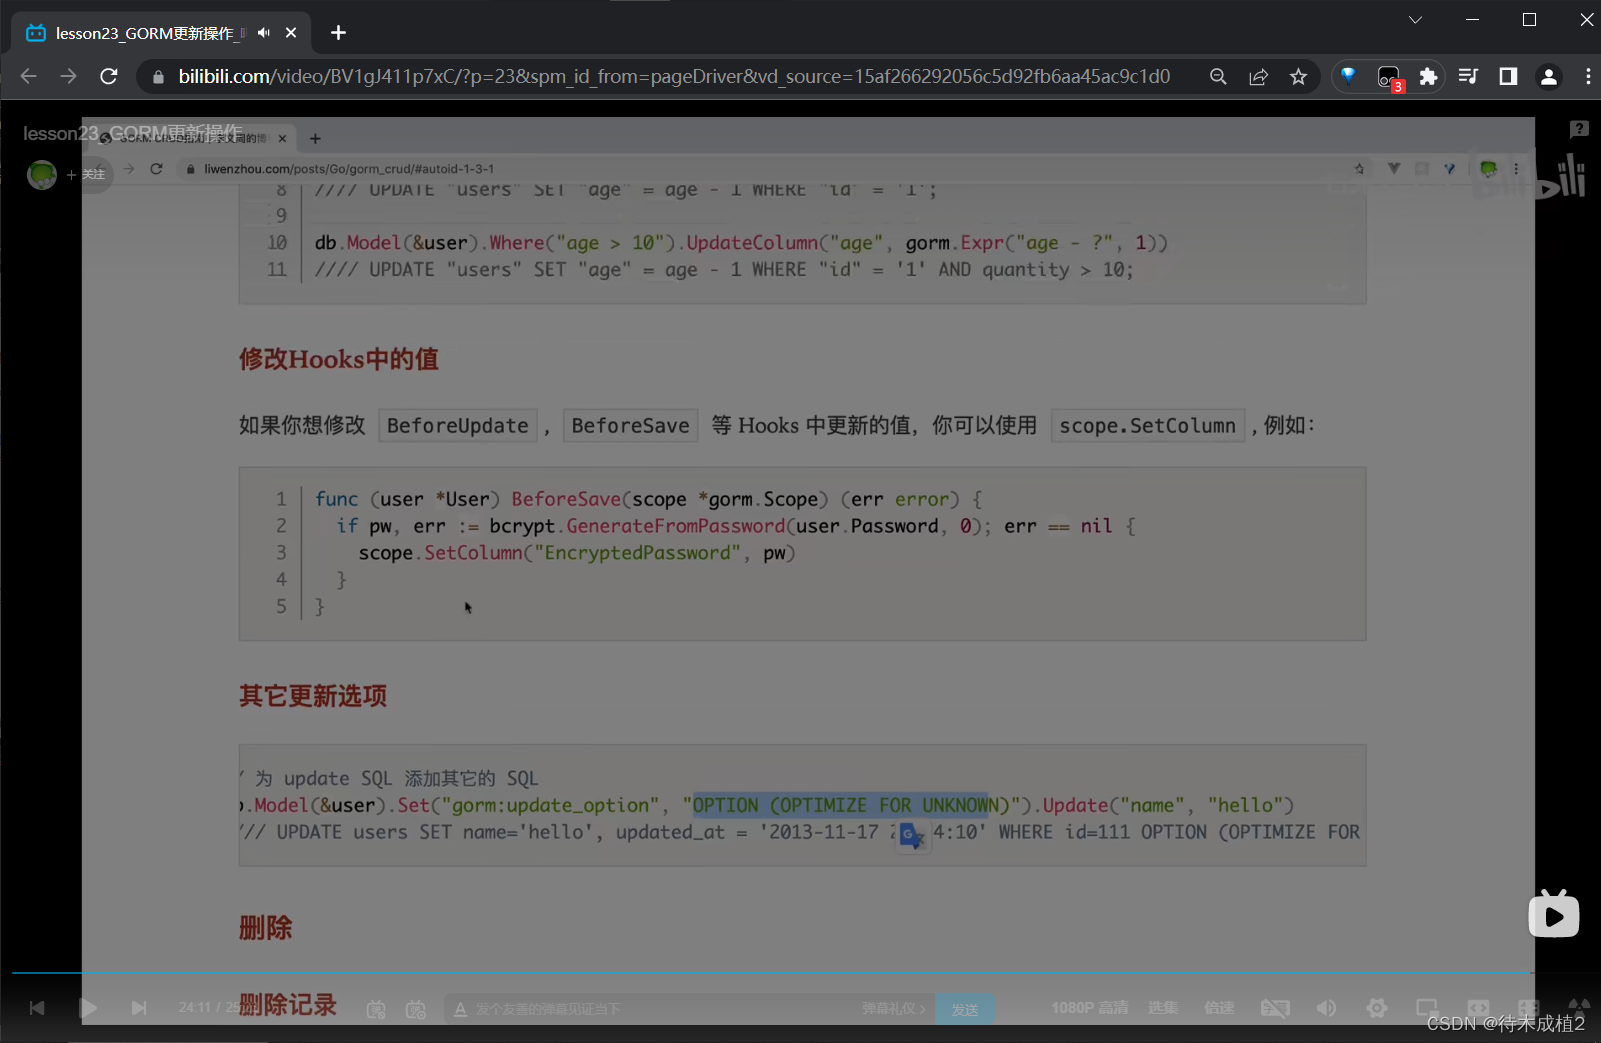Screen dimensions: 1601x1043
Task: Jump to the previous video episode
Action: tap(37, 1008)
